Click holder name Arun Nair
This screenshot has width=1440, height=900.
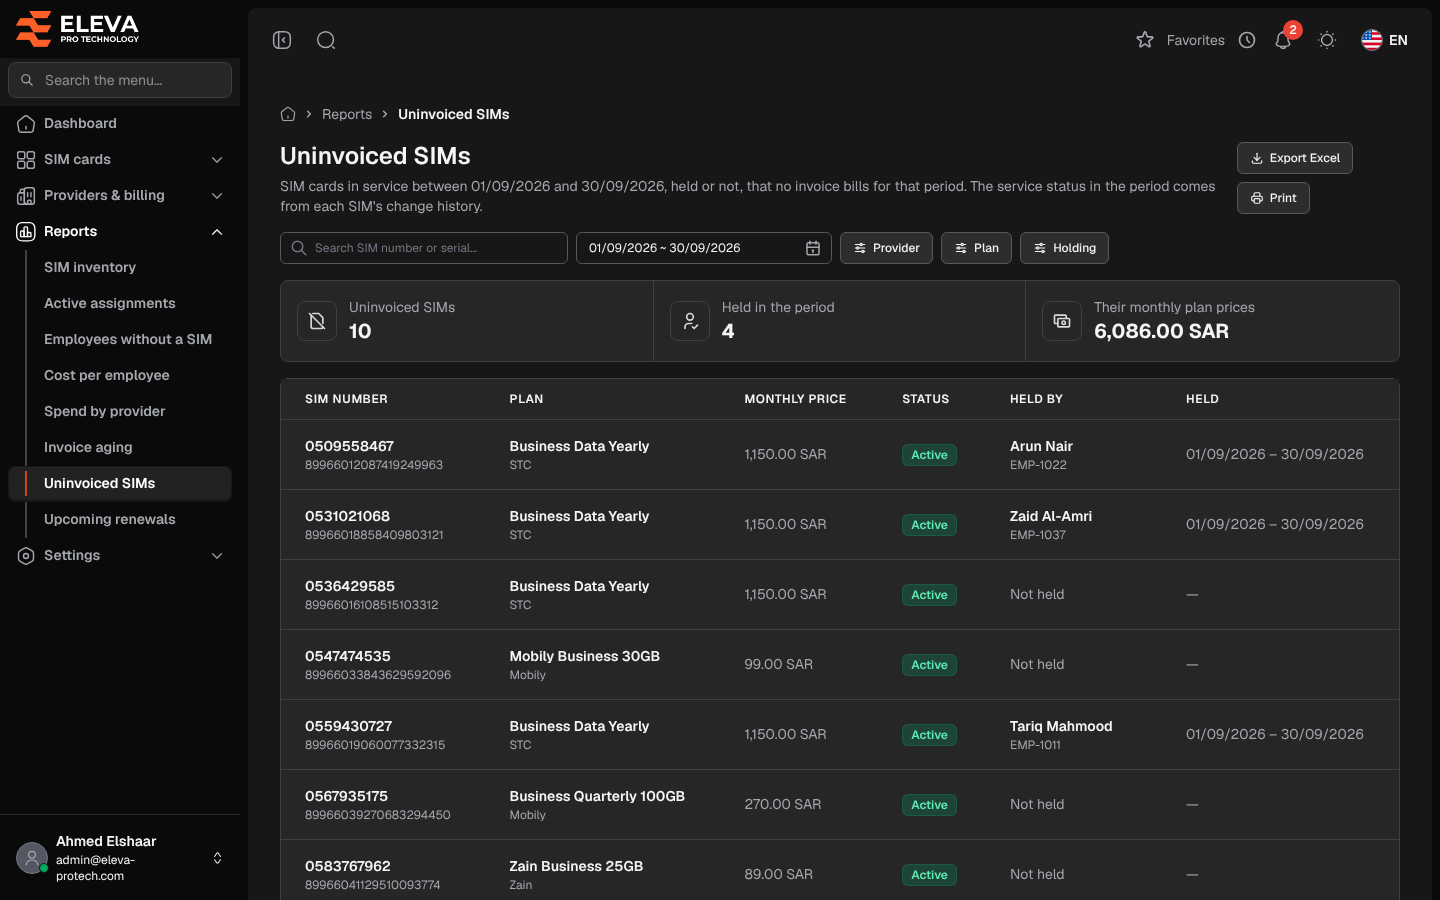pos(1041,446)
